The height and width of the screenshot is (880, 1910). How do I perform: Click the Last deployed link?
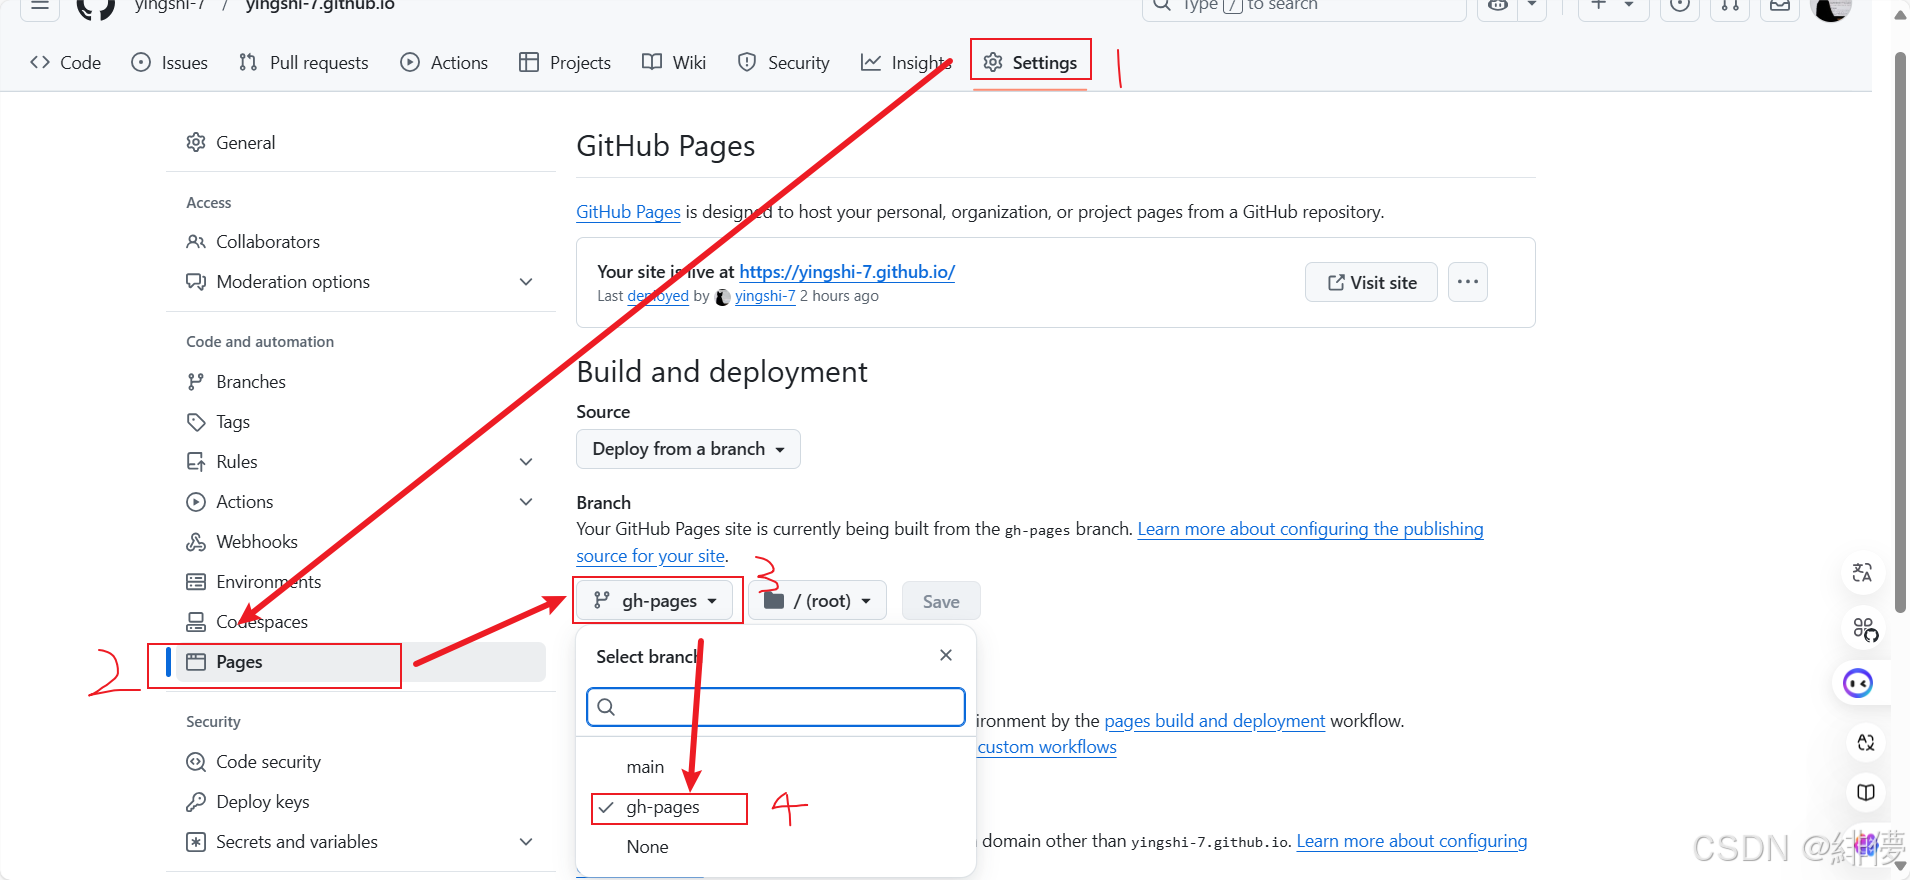(658, 296)
